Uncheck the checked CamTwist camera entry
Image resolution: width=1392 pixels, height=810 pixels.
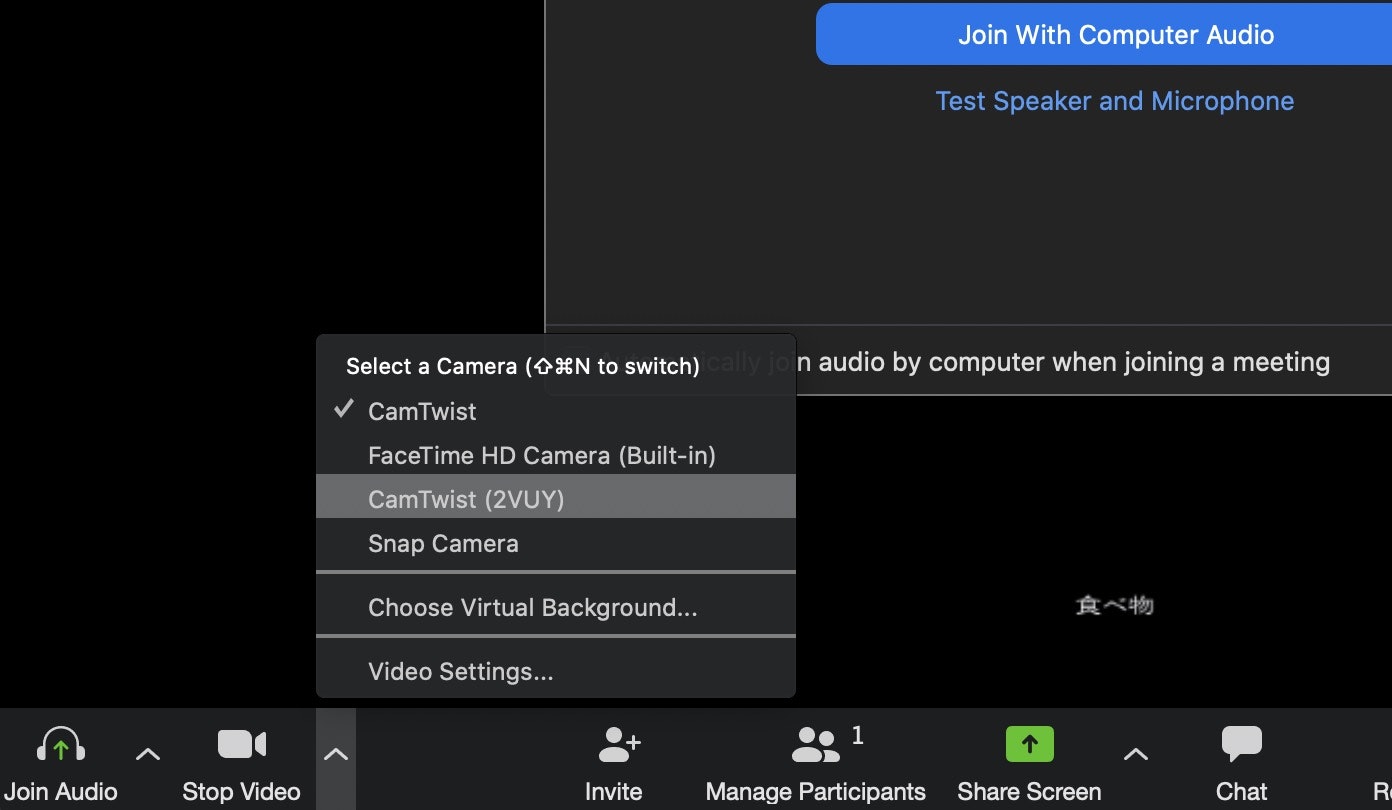pos(422,411)
